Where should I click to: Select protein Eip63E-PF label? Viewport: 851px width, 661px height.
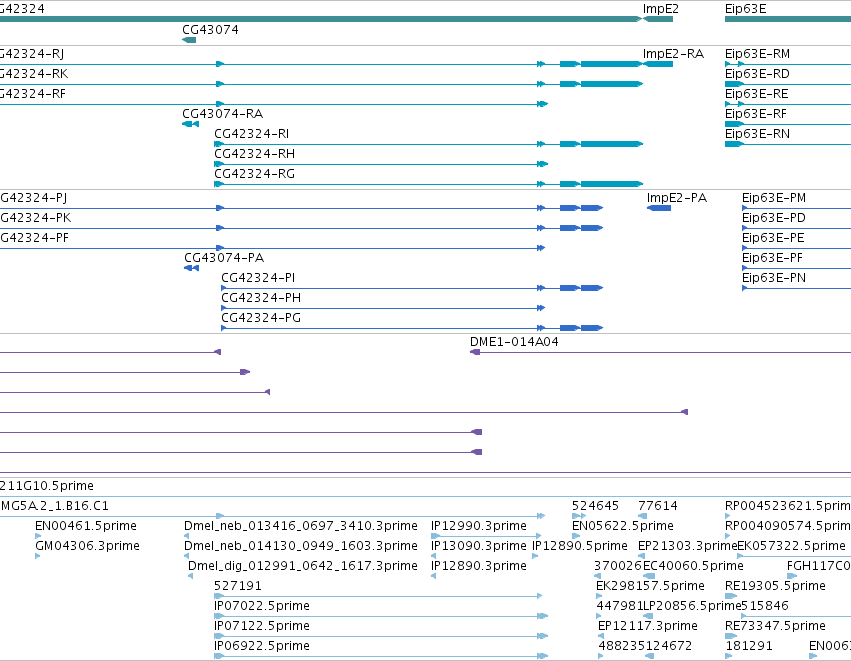[772, 258]
